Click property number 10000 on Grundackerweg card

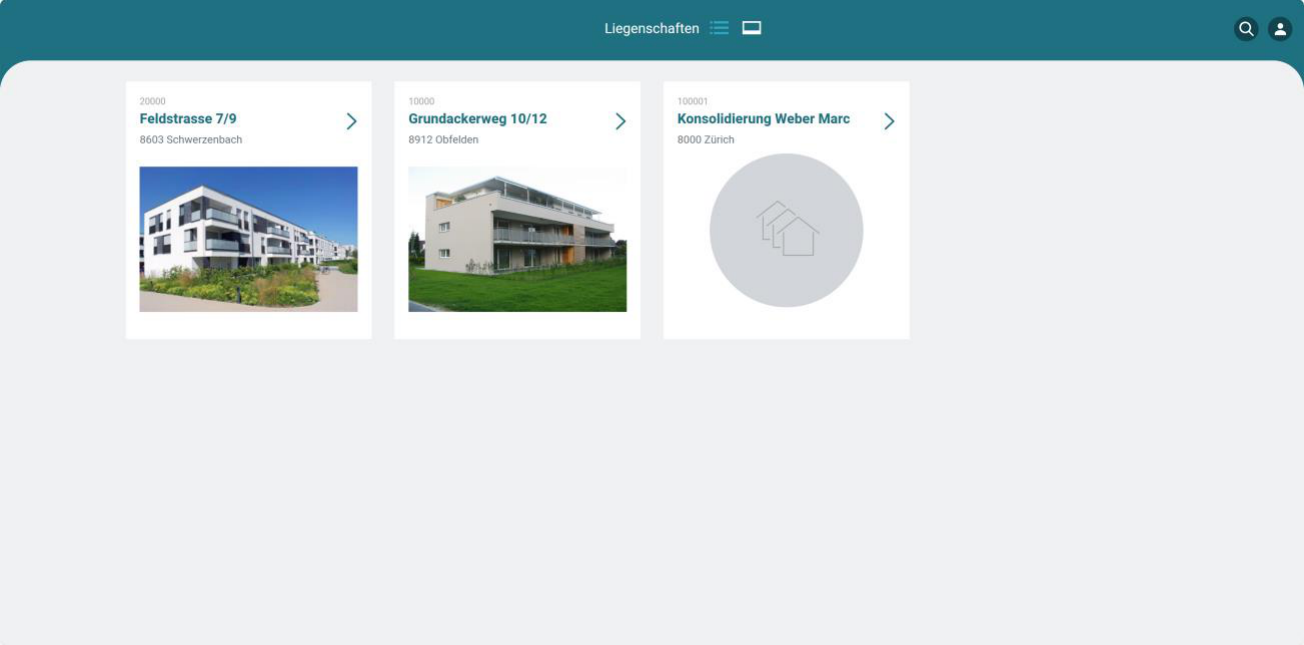coord(422,101)
